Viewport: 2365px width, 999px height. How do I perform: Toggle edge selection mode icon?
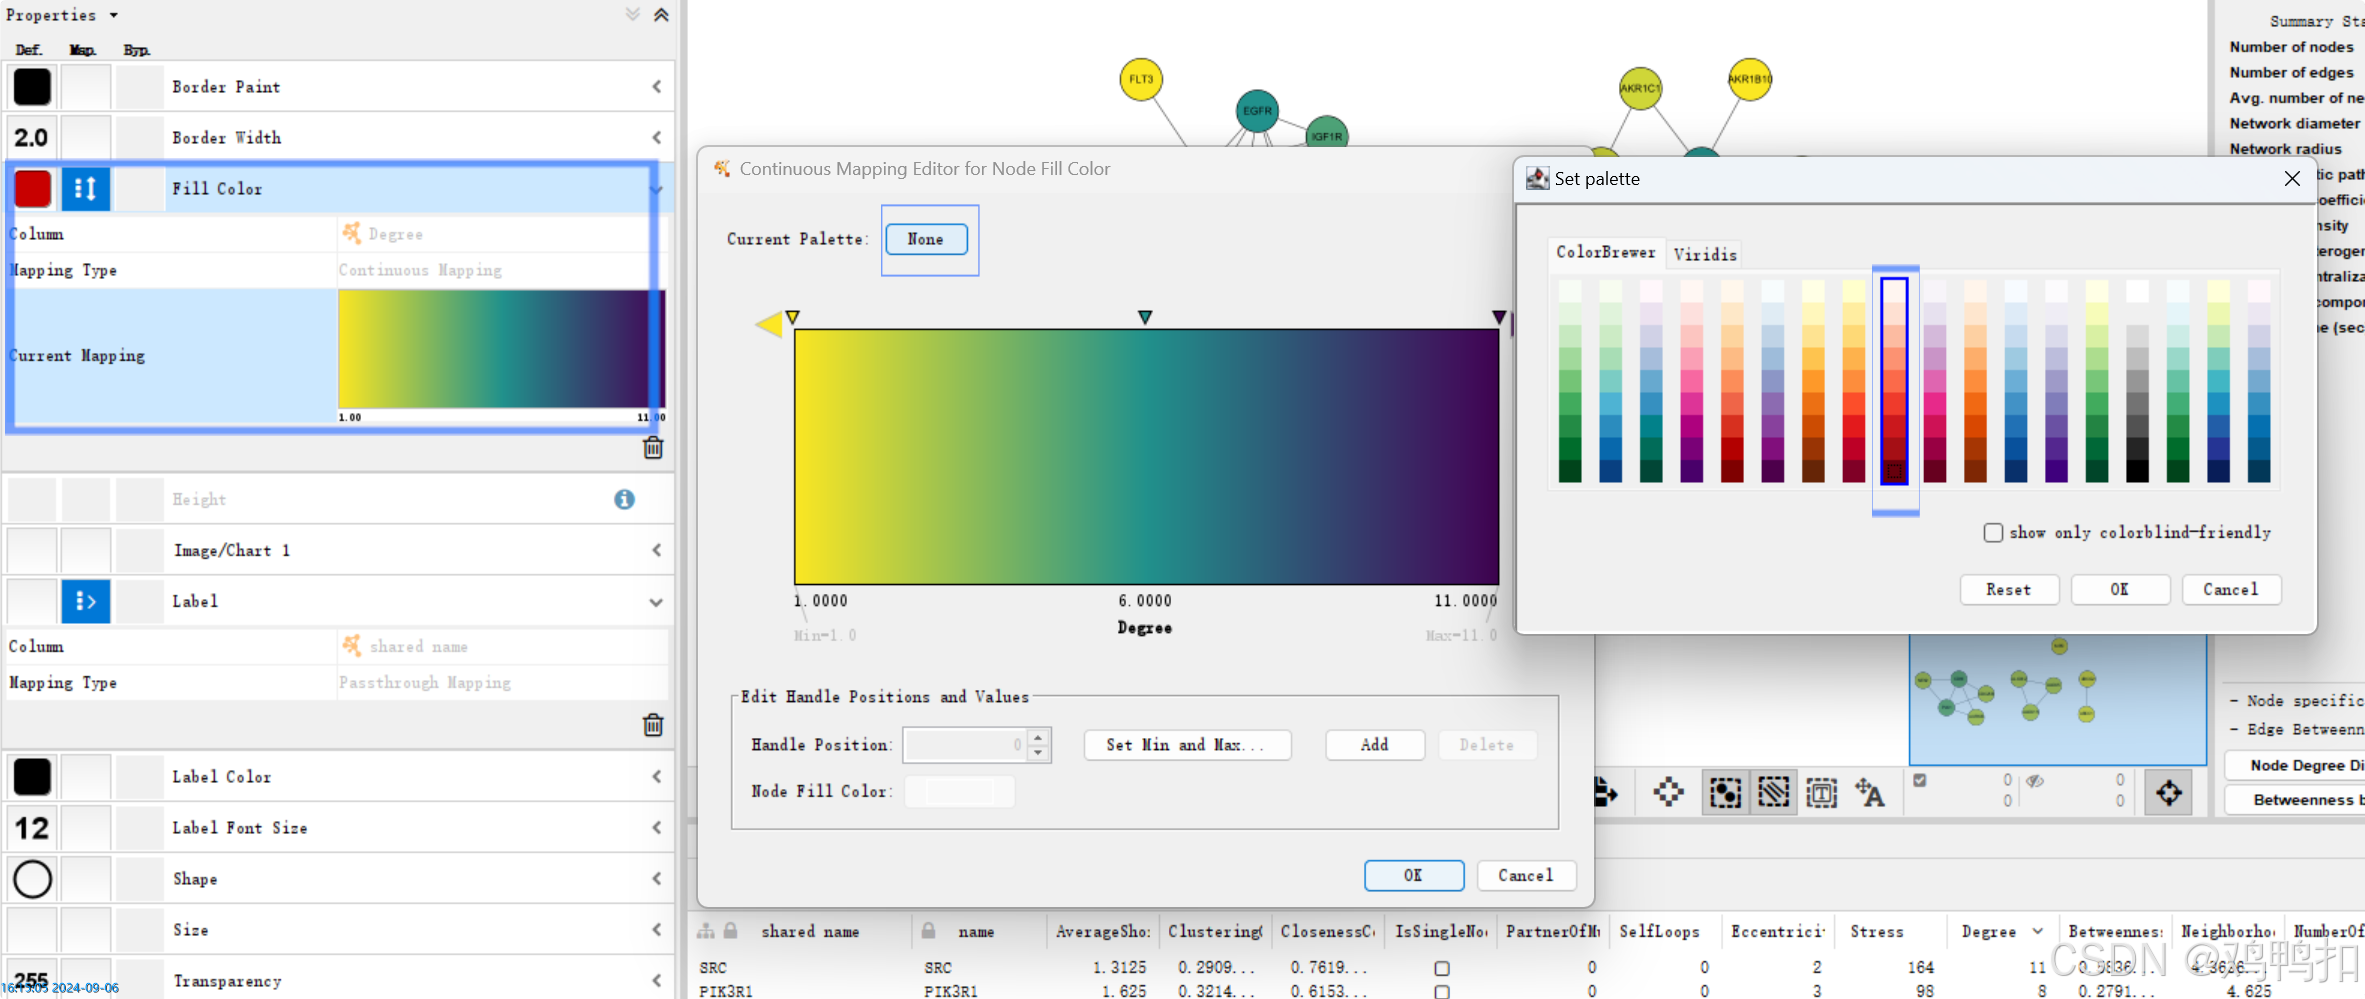1773,793
